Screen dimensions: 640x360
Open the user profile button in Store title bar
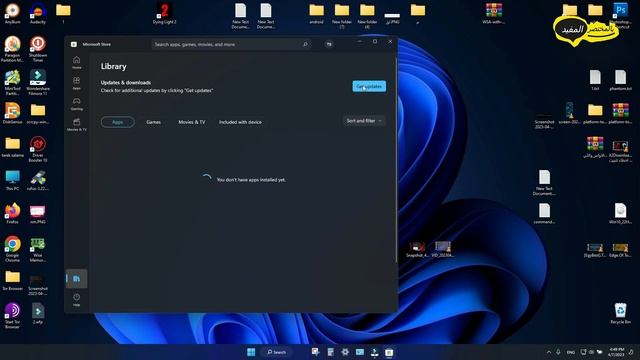point(329,44)
